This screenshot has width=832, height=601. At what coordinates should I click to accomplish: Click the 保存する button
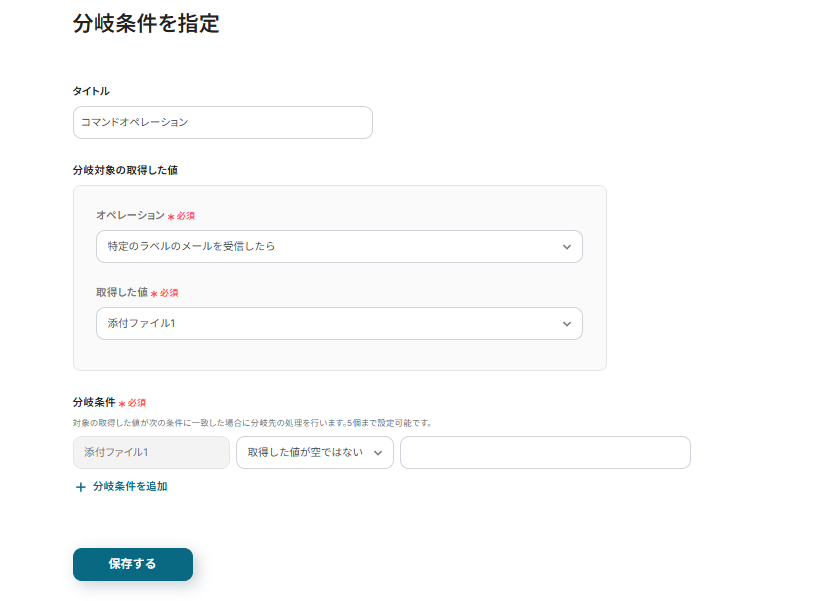point(133,564)
